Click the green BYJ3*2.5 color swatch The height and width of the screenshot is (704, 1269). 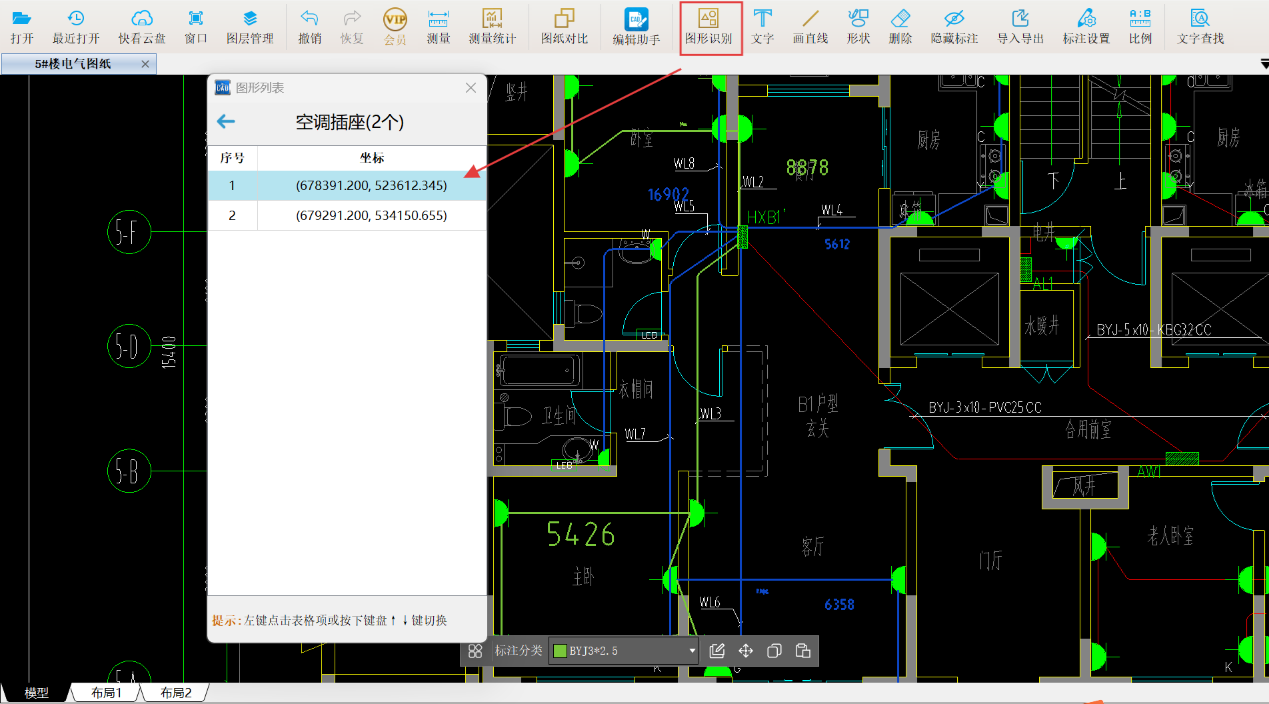[560, 651]
